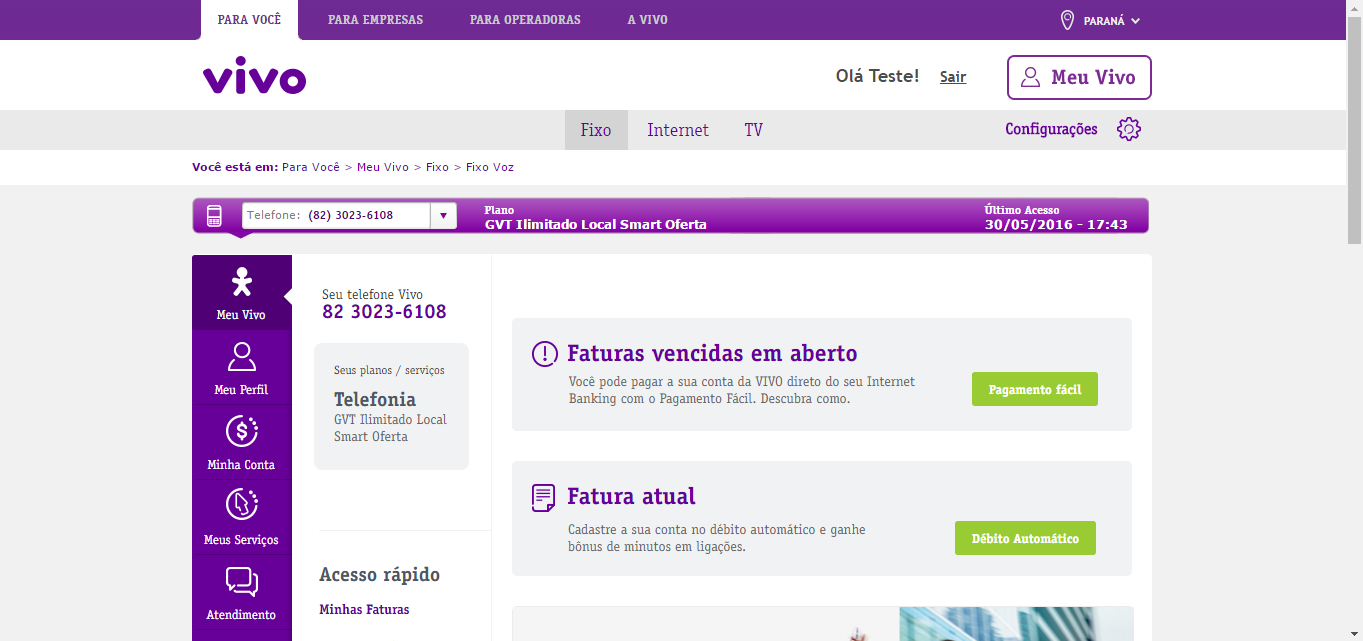The height and width of the screenshot is (641, 1363).
Task: Switch to Para Operadoras tab
Action: pyautogui.click(x=525, y=20)
